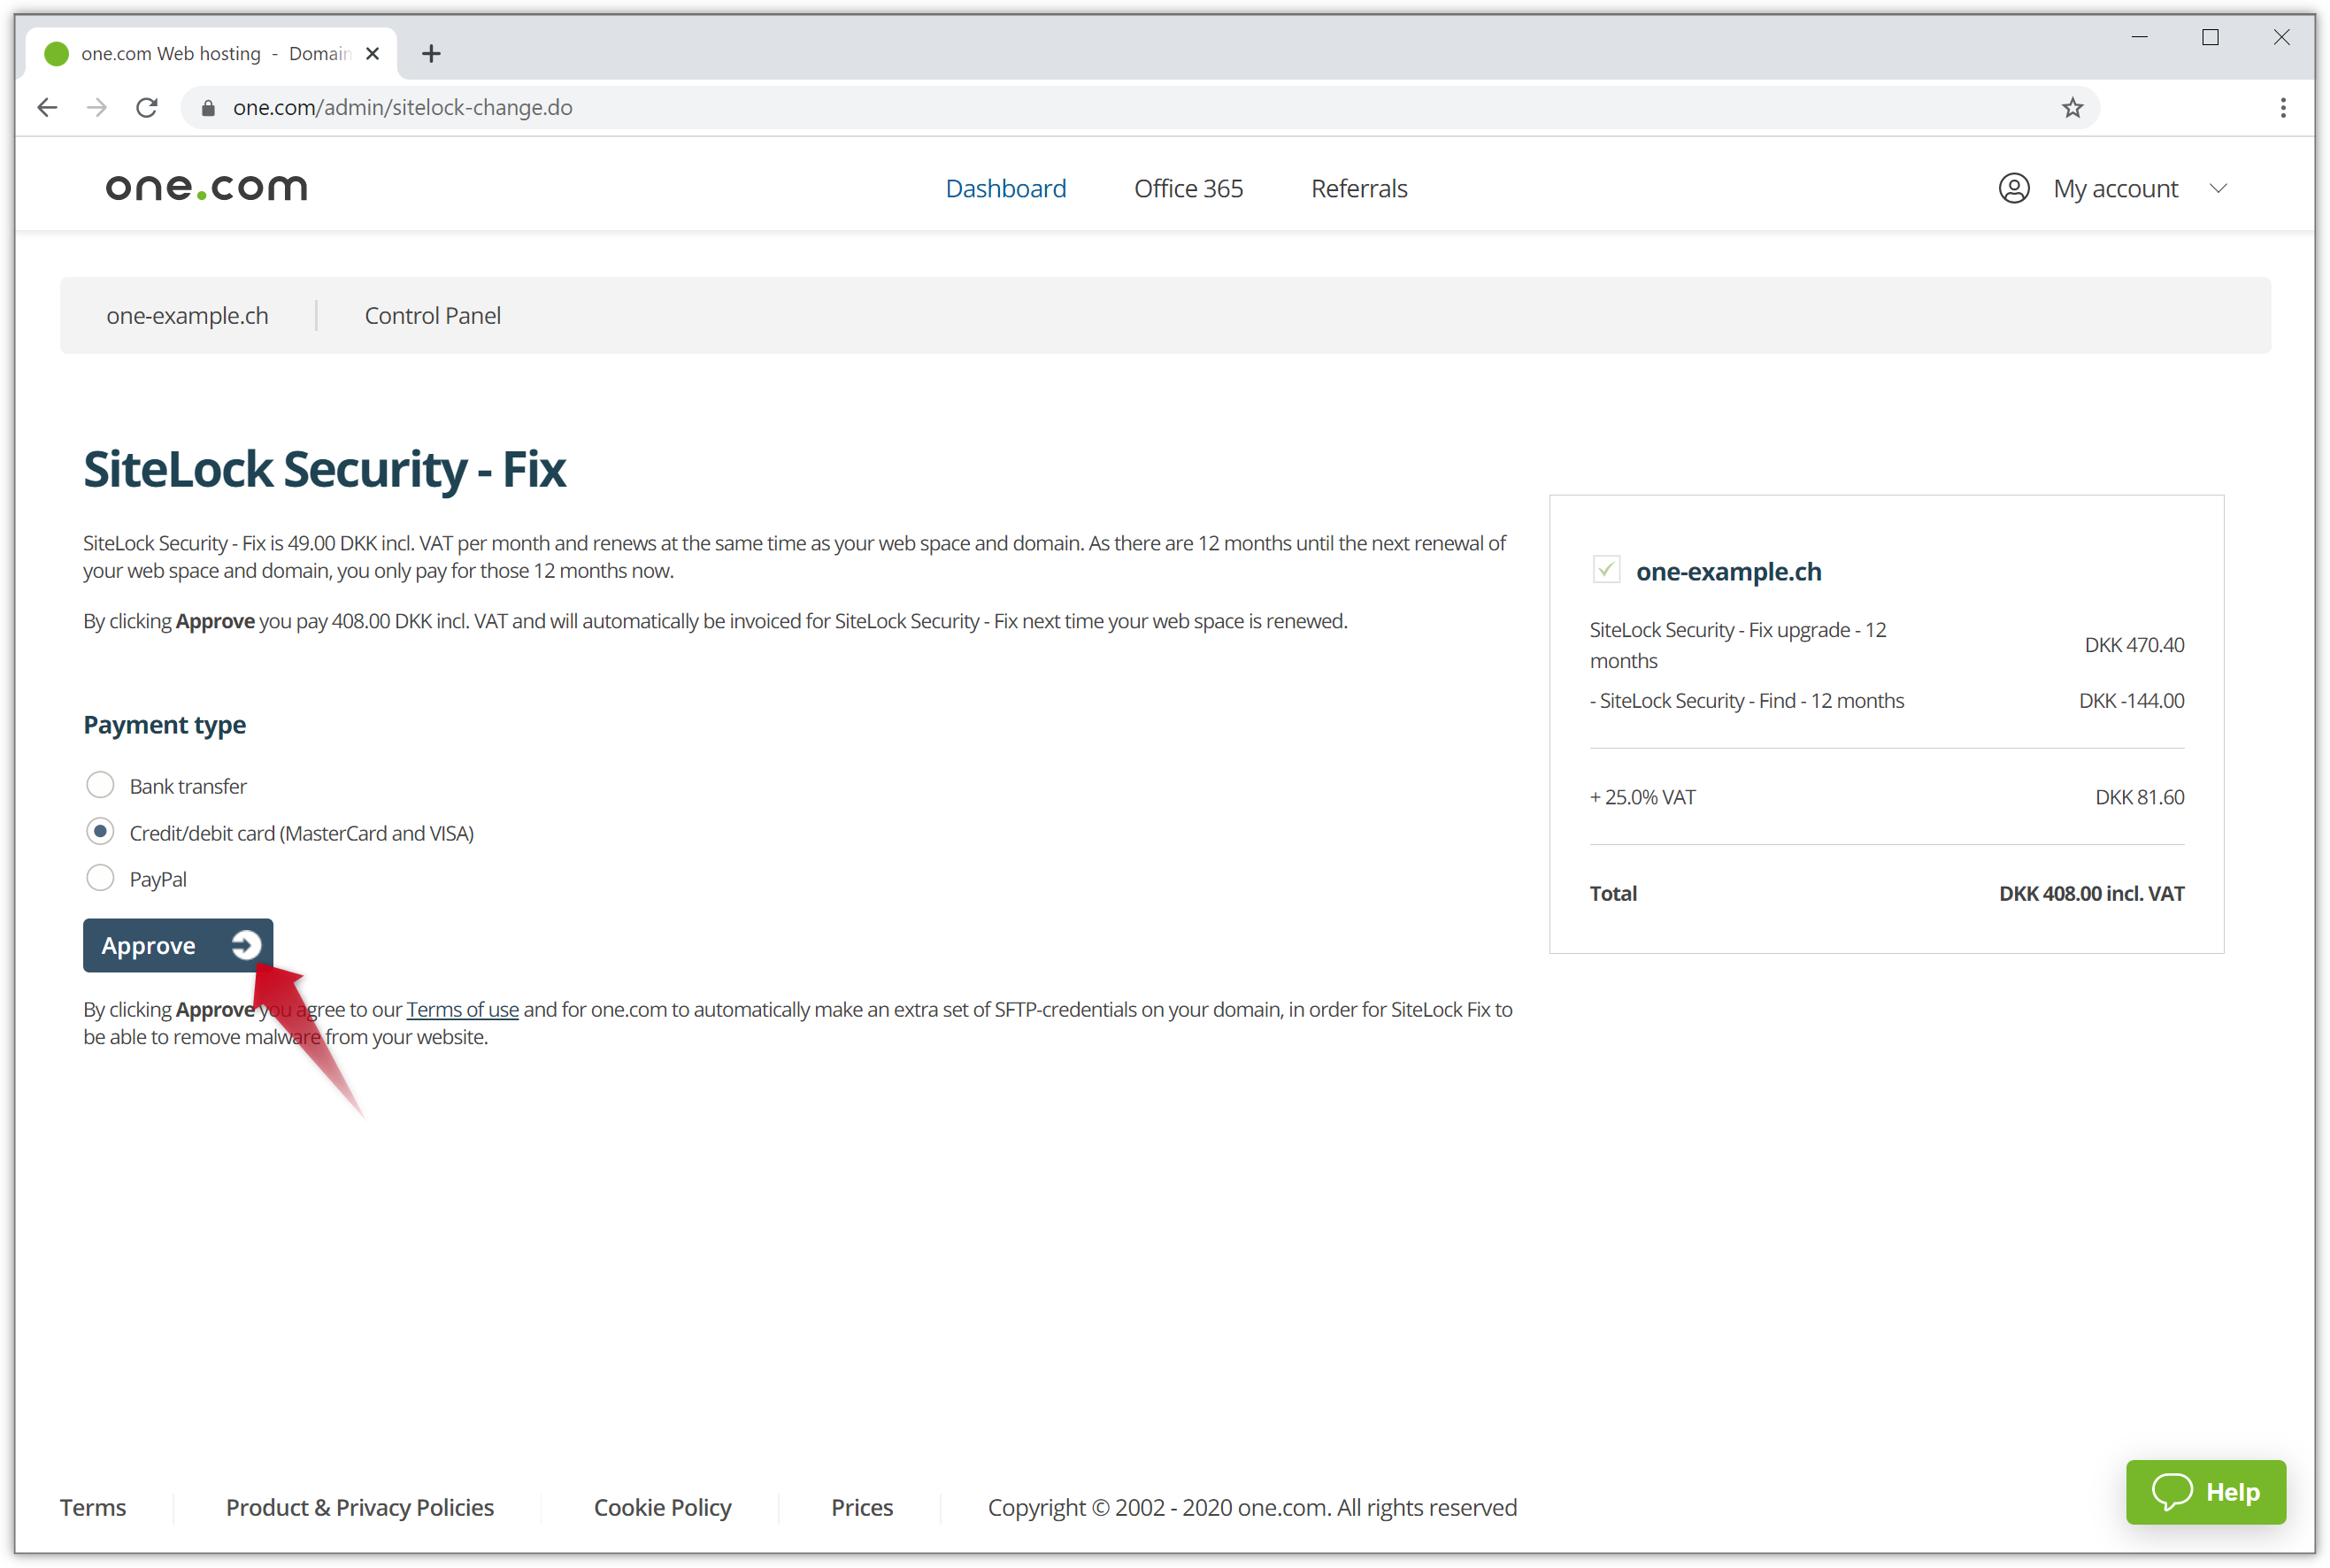This screenshot has width=2330, height=1568.
Task: Click the one.com logo
Action: coord(206,188)
